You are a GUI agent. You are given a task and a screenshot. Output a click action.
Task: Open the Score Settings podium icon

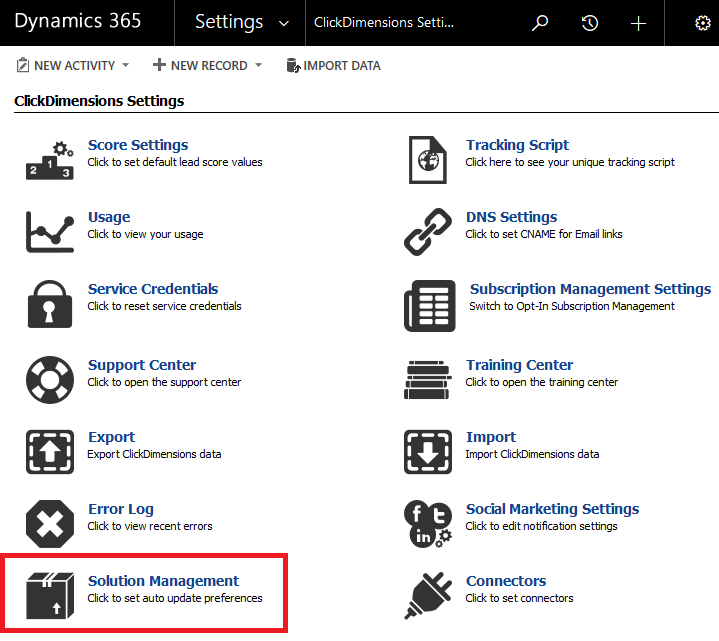(x=50, y=160)
